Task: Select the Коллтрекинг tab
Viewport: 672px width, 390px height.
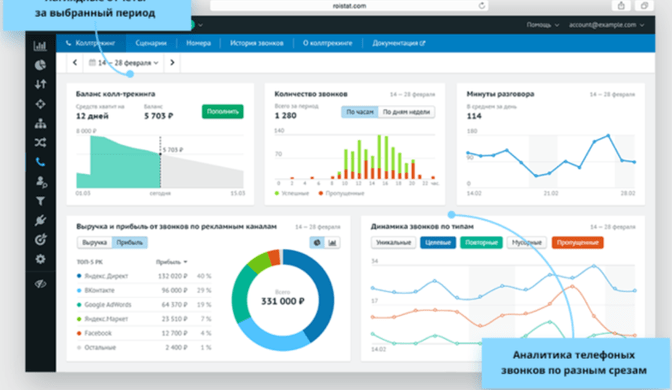Action: (x=91, y=43)
